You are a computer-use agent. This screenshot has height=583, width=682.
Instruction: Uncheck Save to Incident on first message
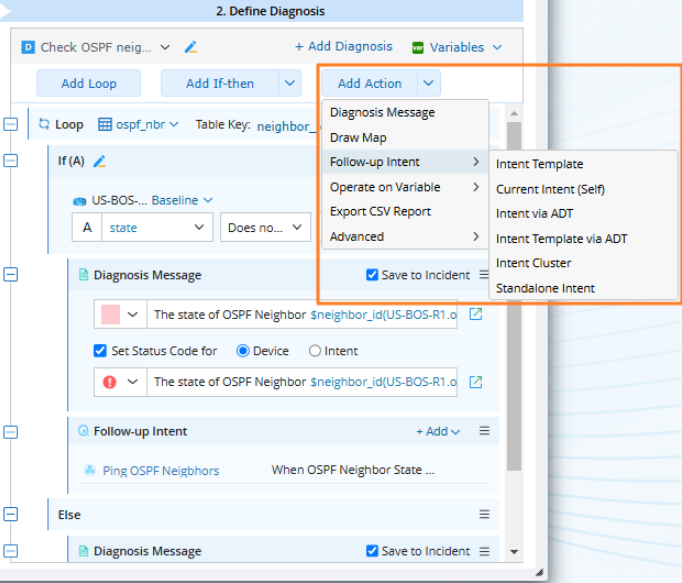point(372,275)
